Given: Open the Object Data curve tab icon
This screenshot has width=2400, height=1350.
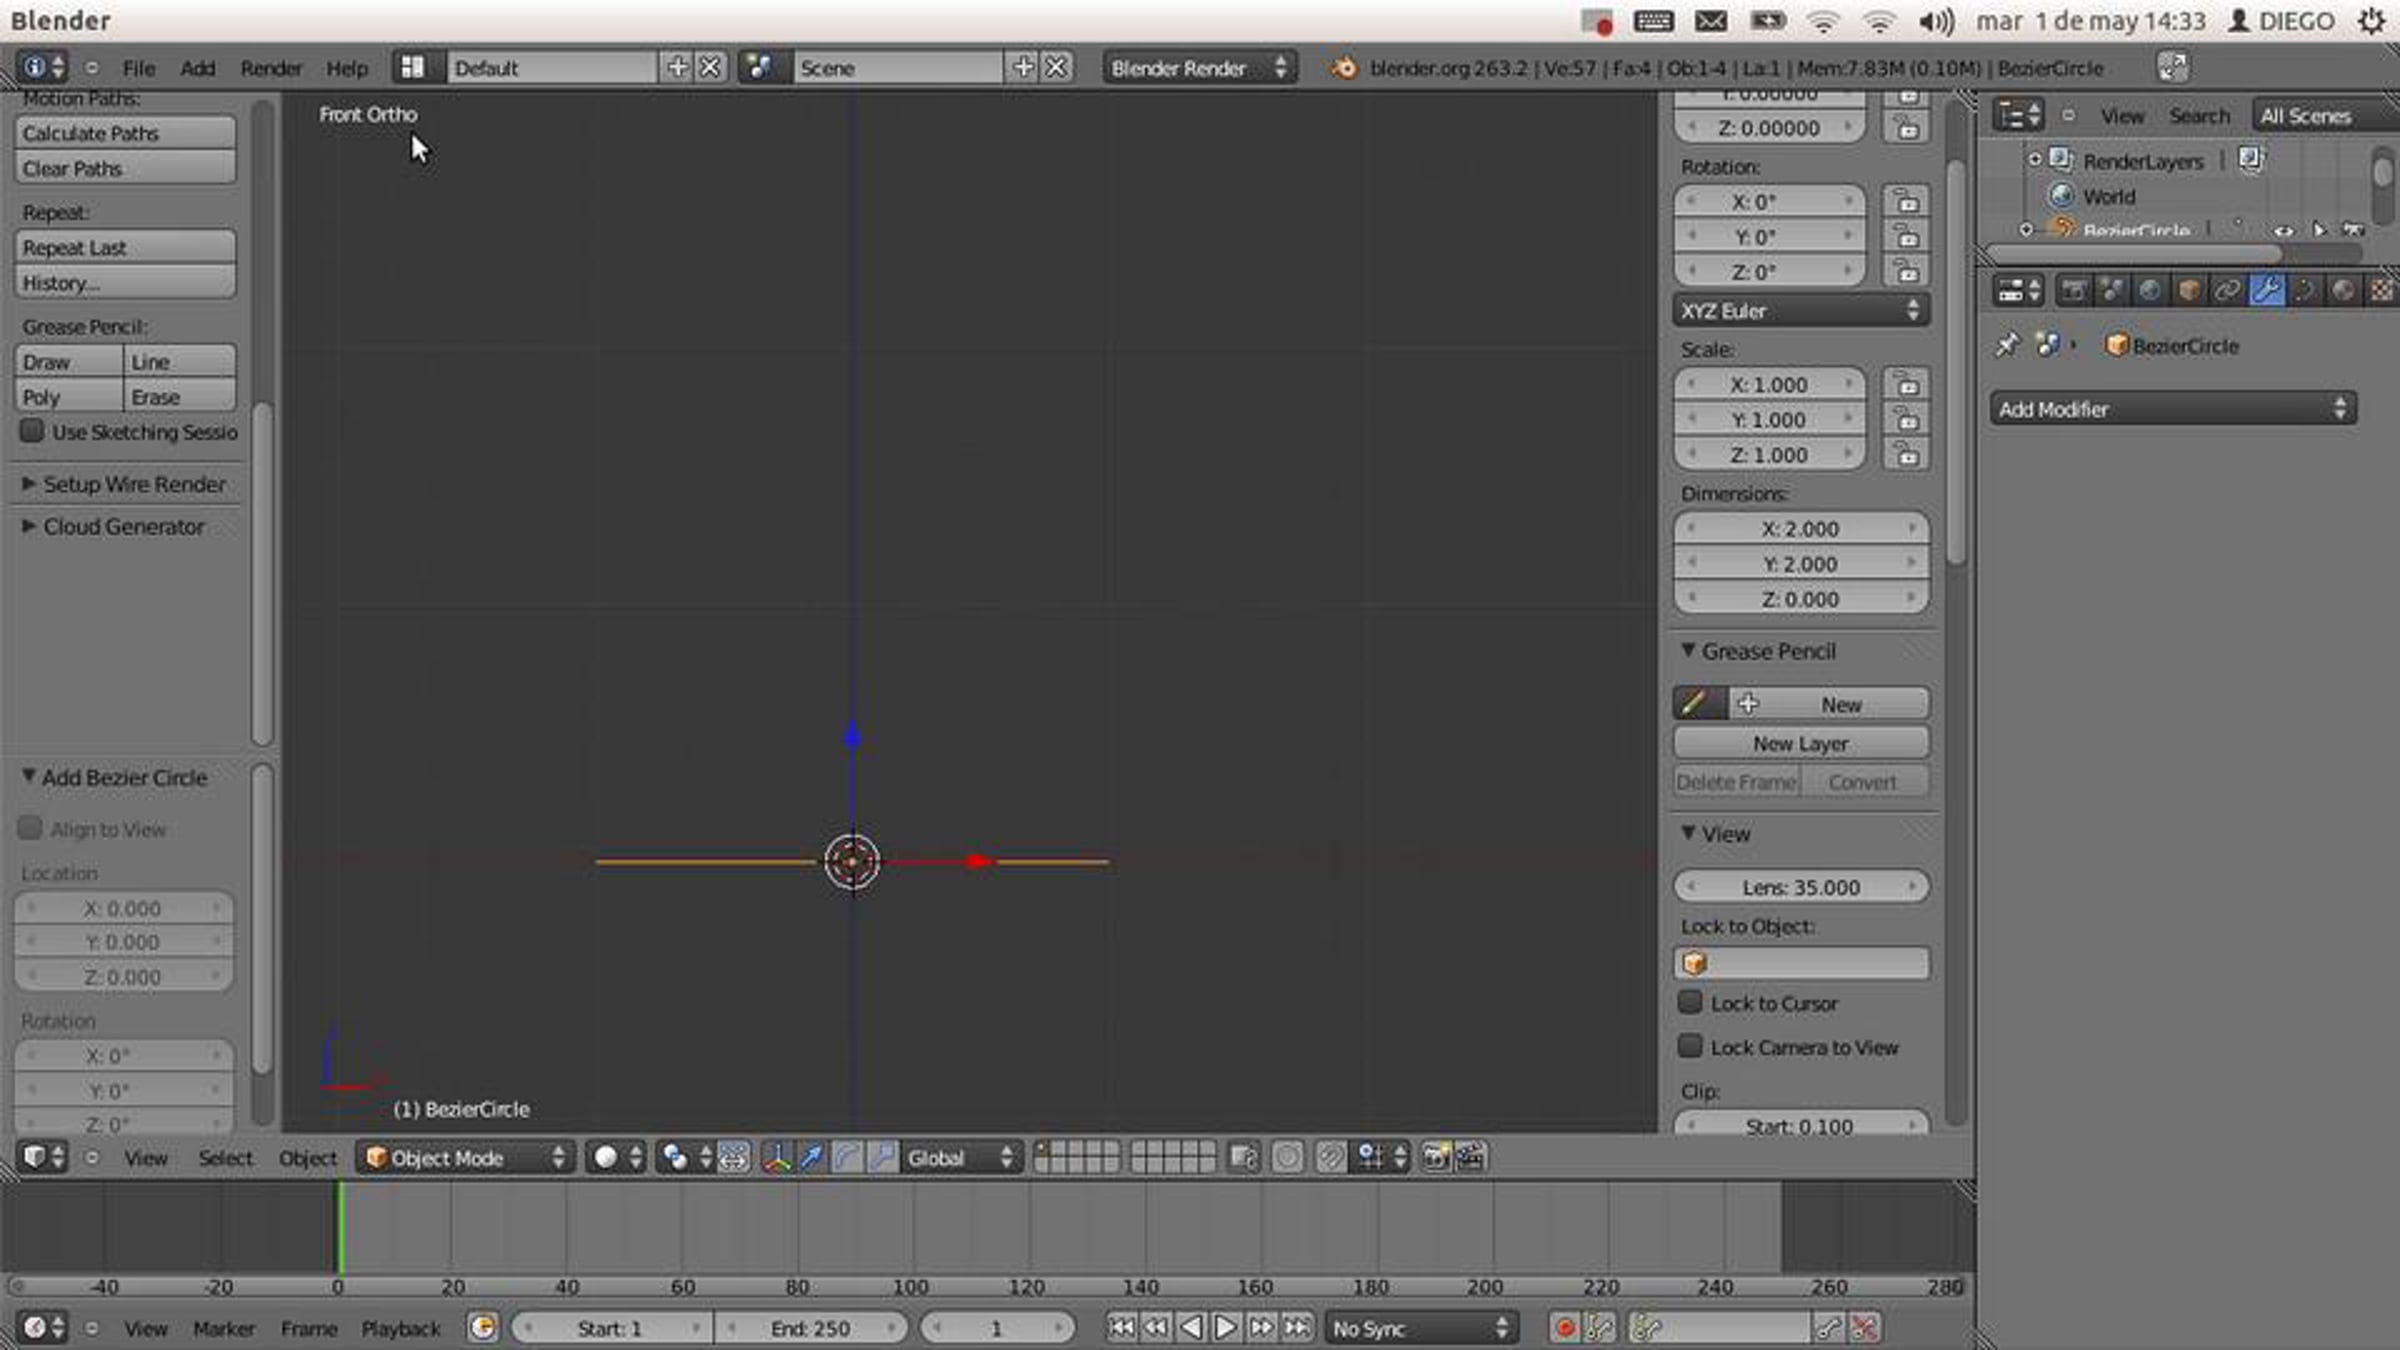Looking at the screenshot, I should click(x=2304, y=291).
